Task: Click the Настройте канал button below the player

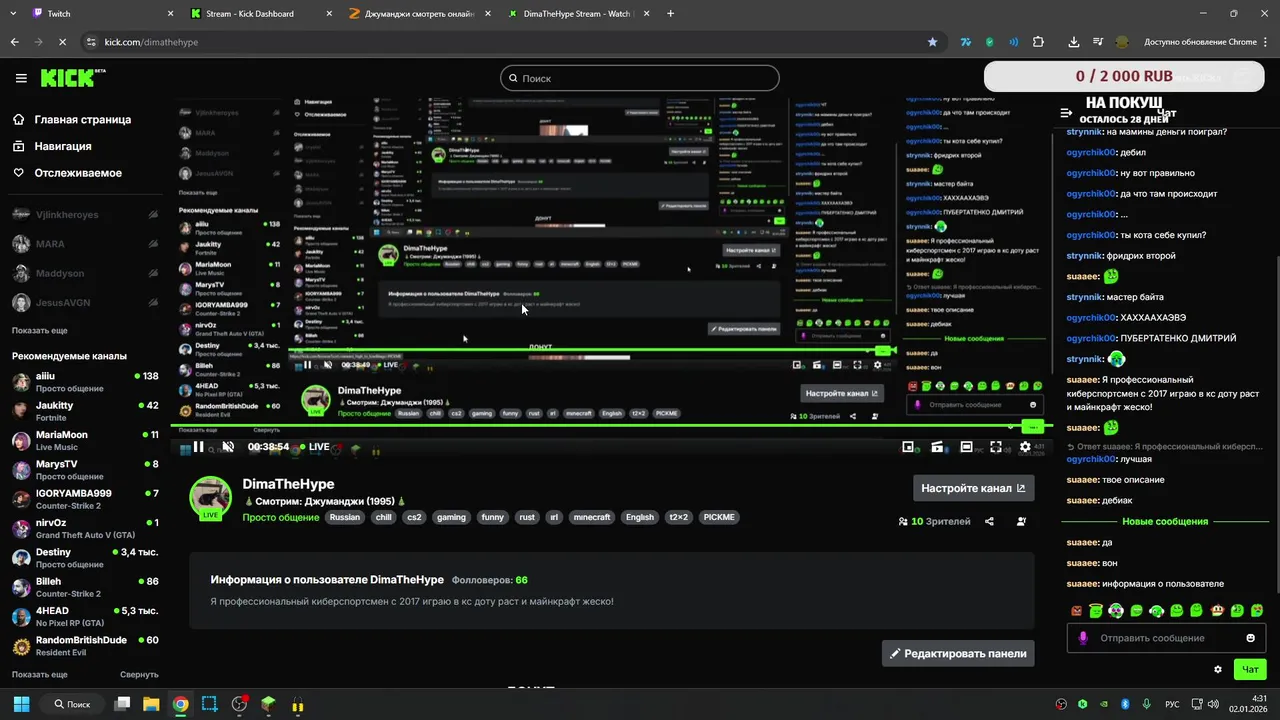Action: (973, 488)
